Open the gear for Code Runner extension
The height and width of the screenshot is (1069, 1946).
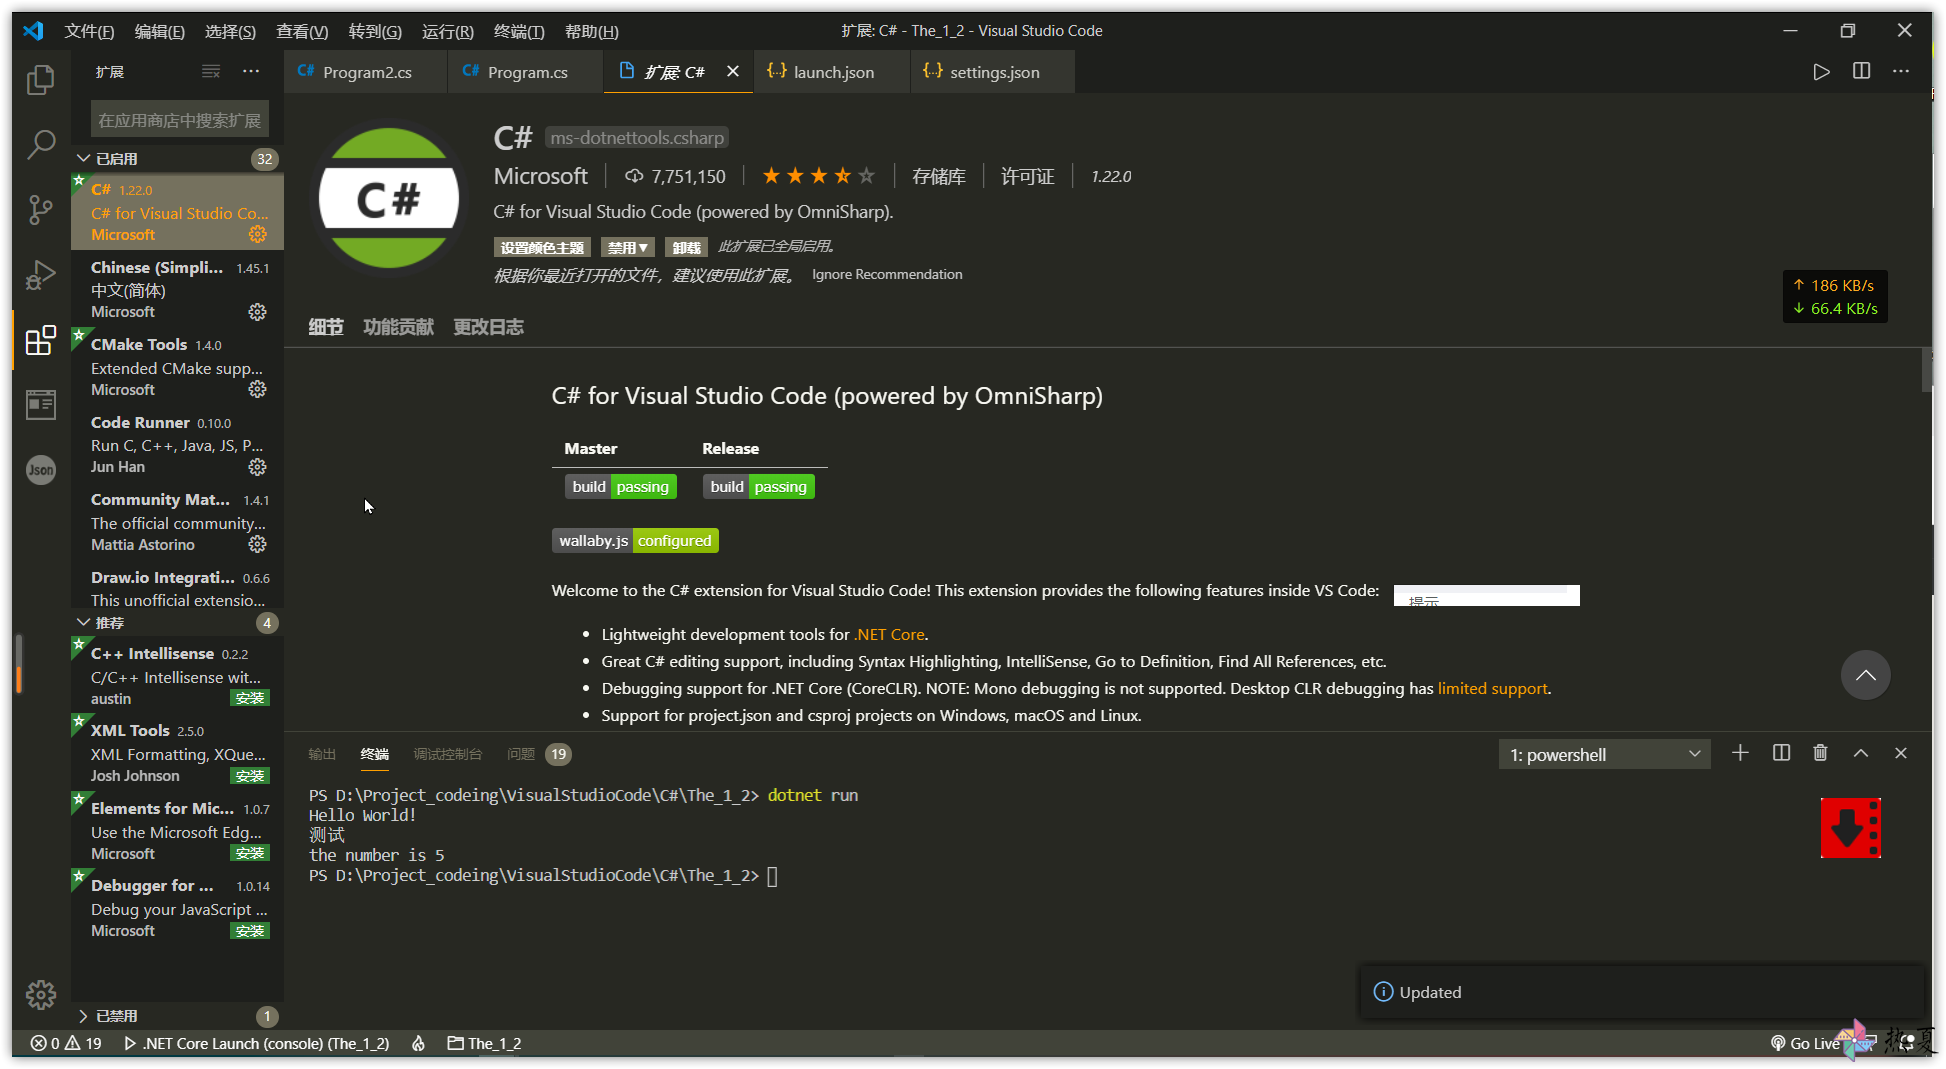[x=258, y=467]
